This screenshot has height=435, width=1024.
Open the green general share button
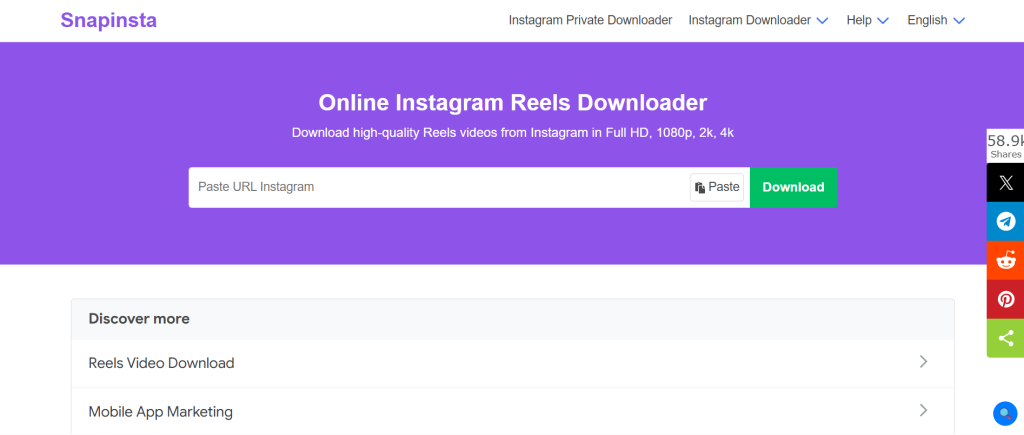click(1006, 338)
